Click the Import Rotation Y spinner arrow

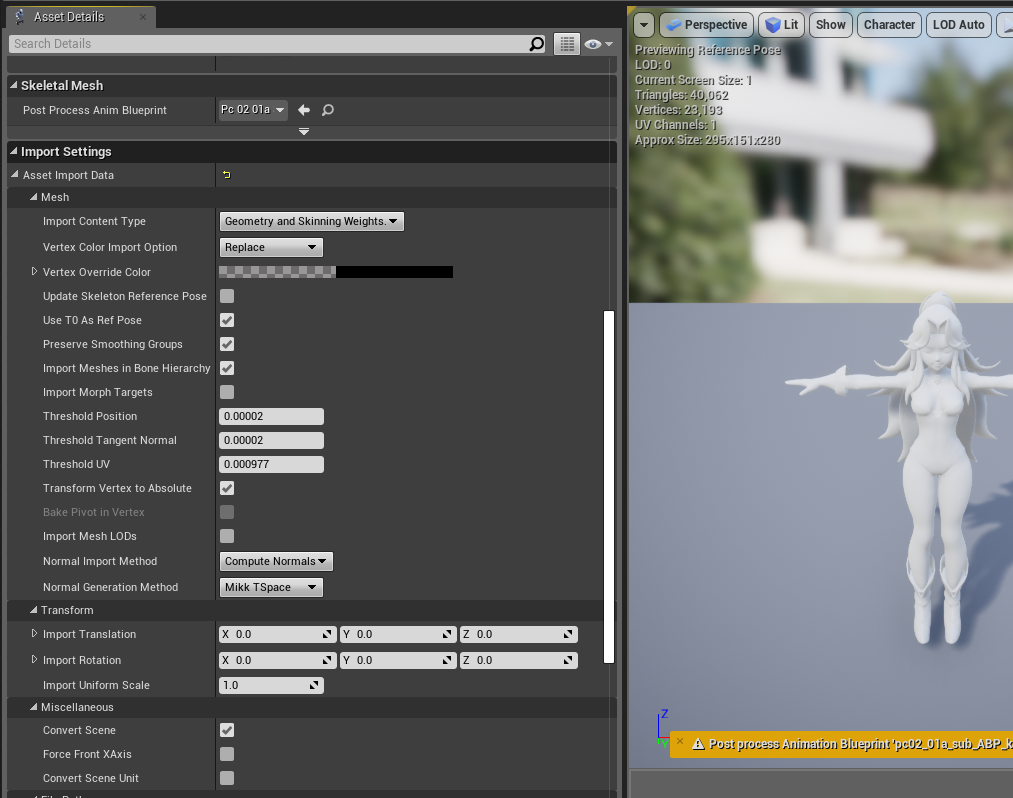point(447,660)
